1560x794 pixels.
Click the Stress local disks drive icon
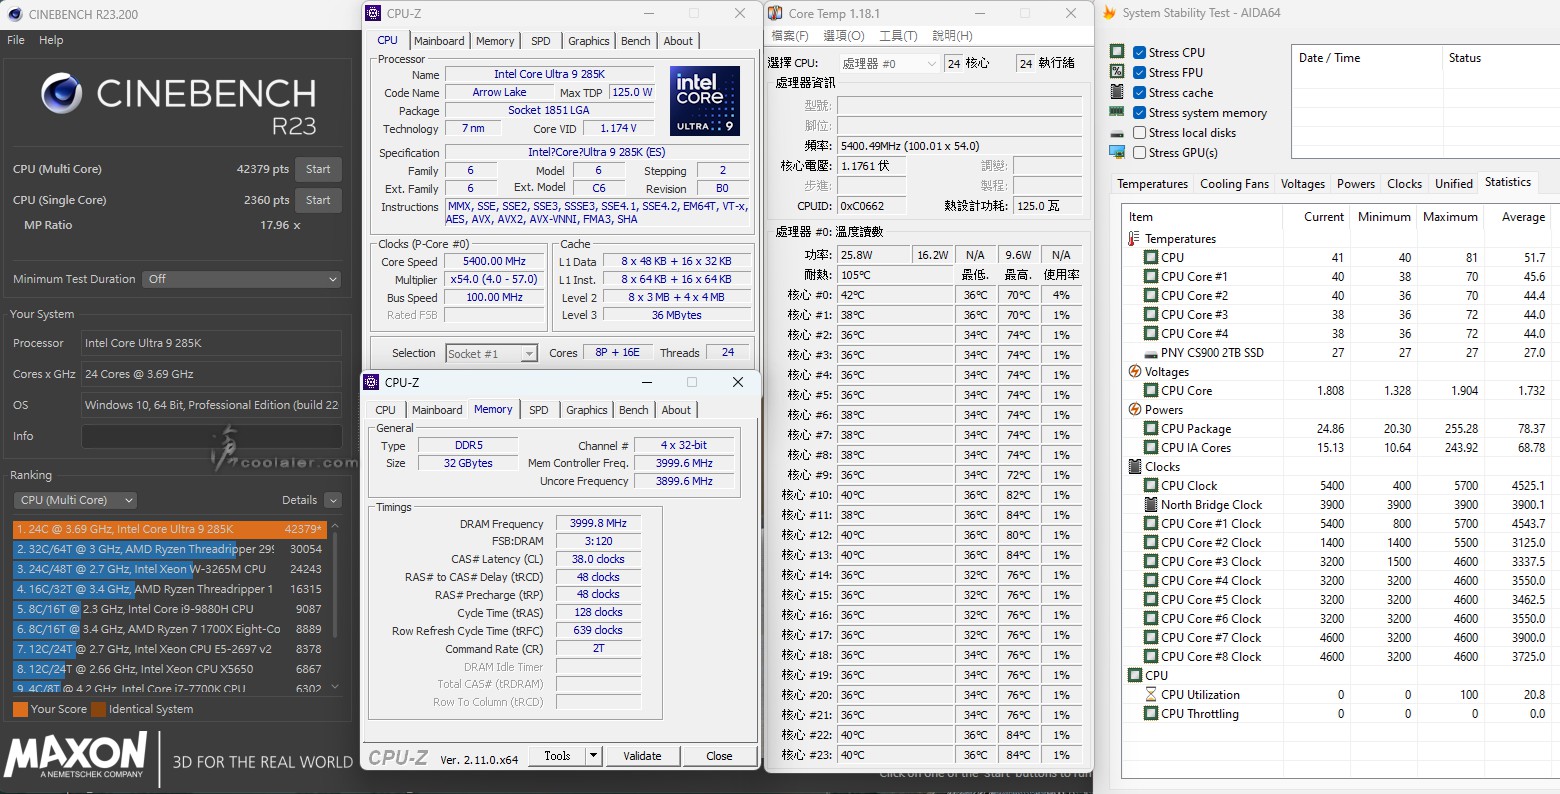1117,132
